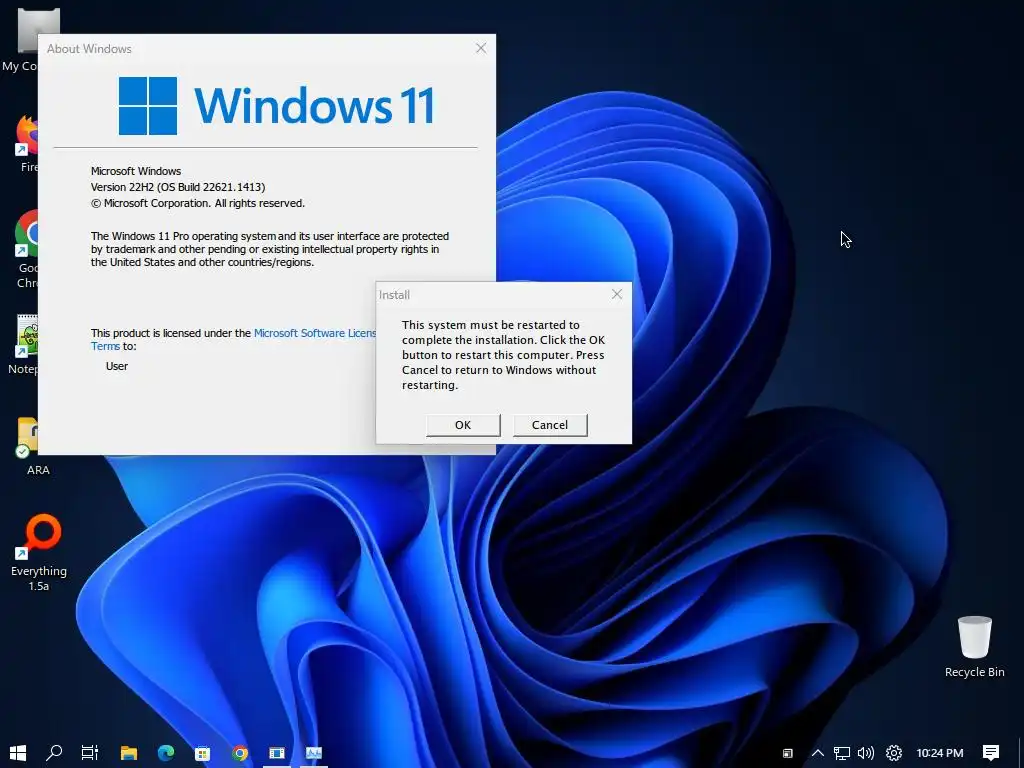Viewport: 1024px width, 768px height.
Task: Cancel the restart in Install dialog
Action: (x=550, y=424)
